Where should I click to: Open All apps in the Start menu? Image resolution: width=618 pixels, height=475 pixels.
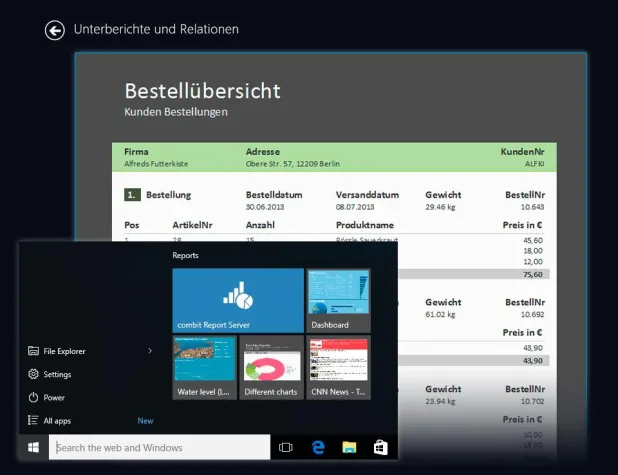(x=57, y=421)
